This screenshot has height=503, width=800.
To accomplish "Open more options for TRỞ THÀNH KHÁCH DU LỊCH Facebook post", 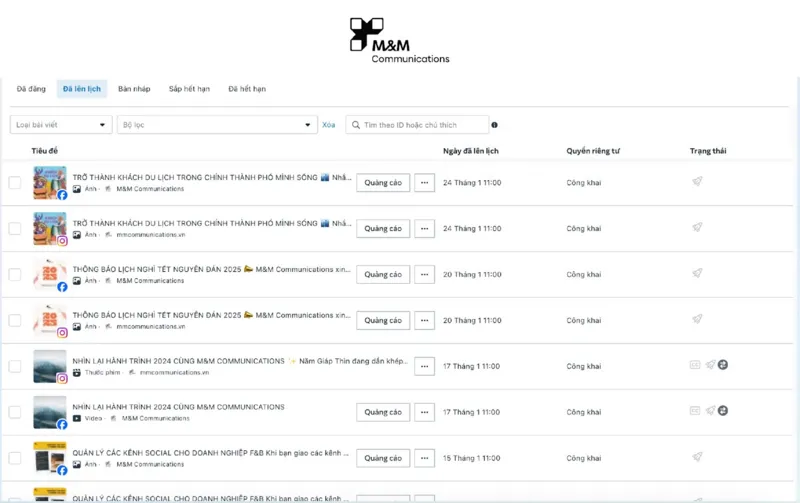I will point(424,183).
